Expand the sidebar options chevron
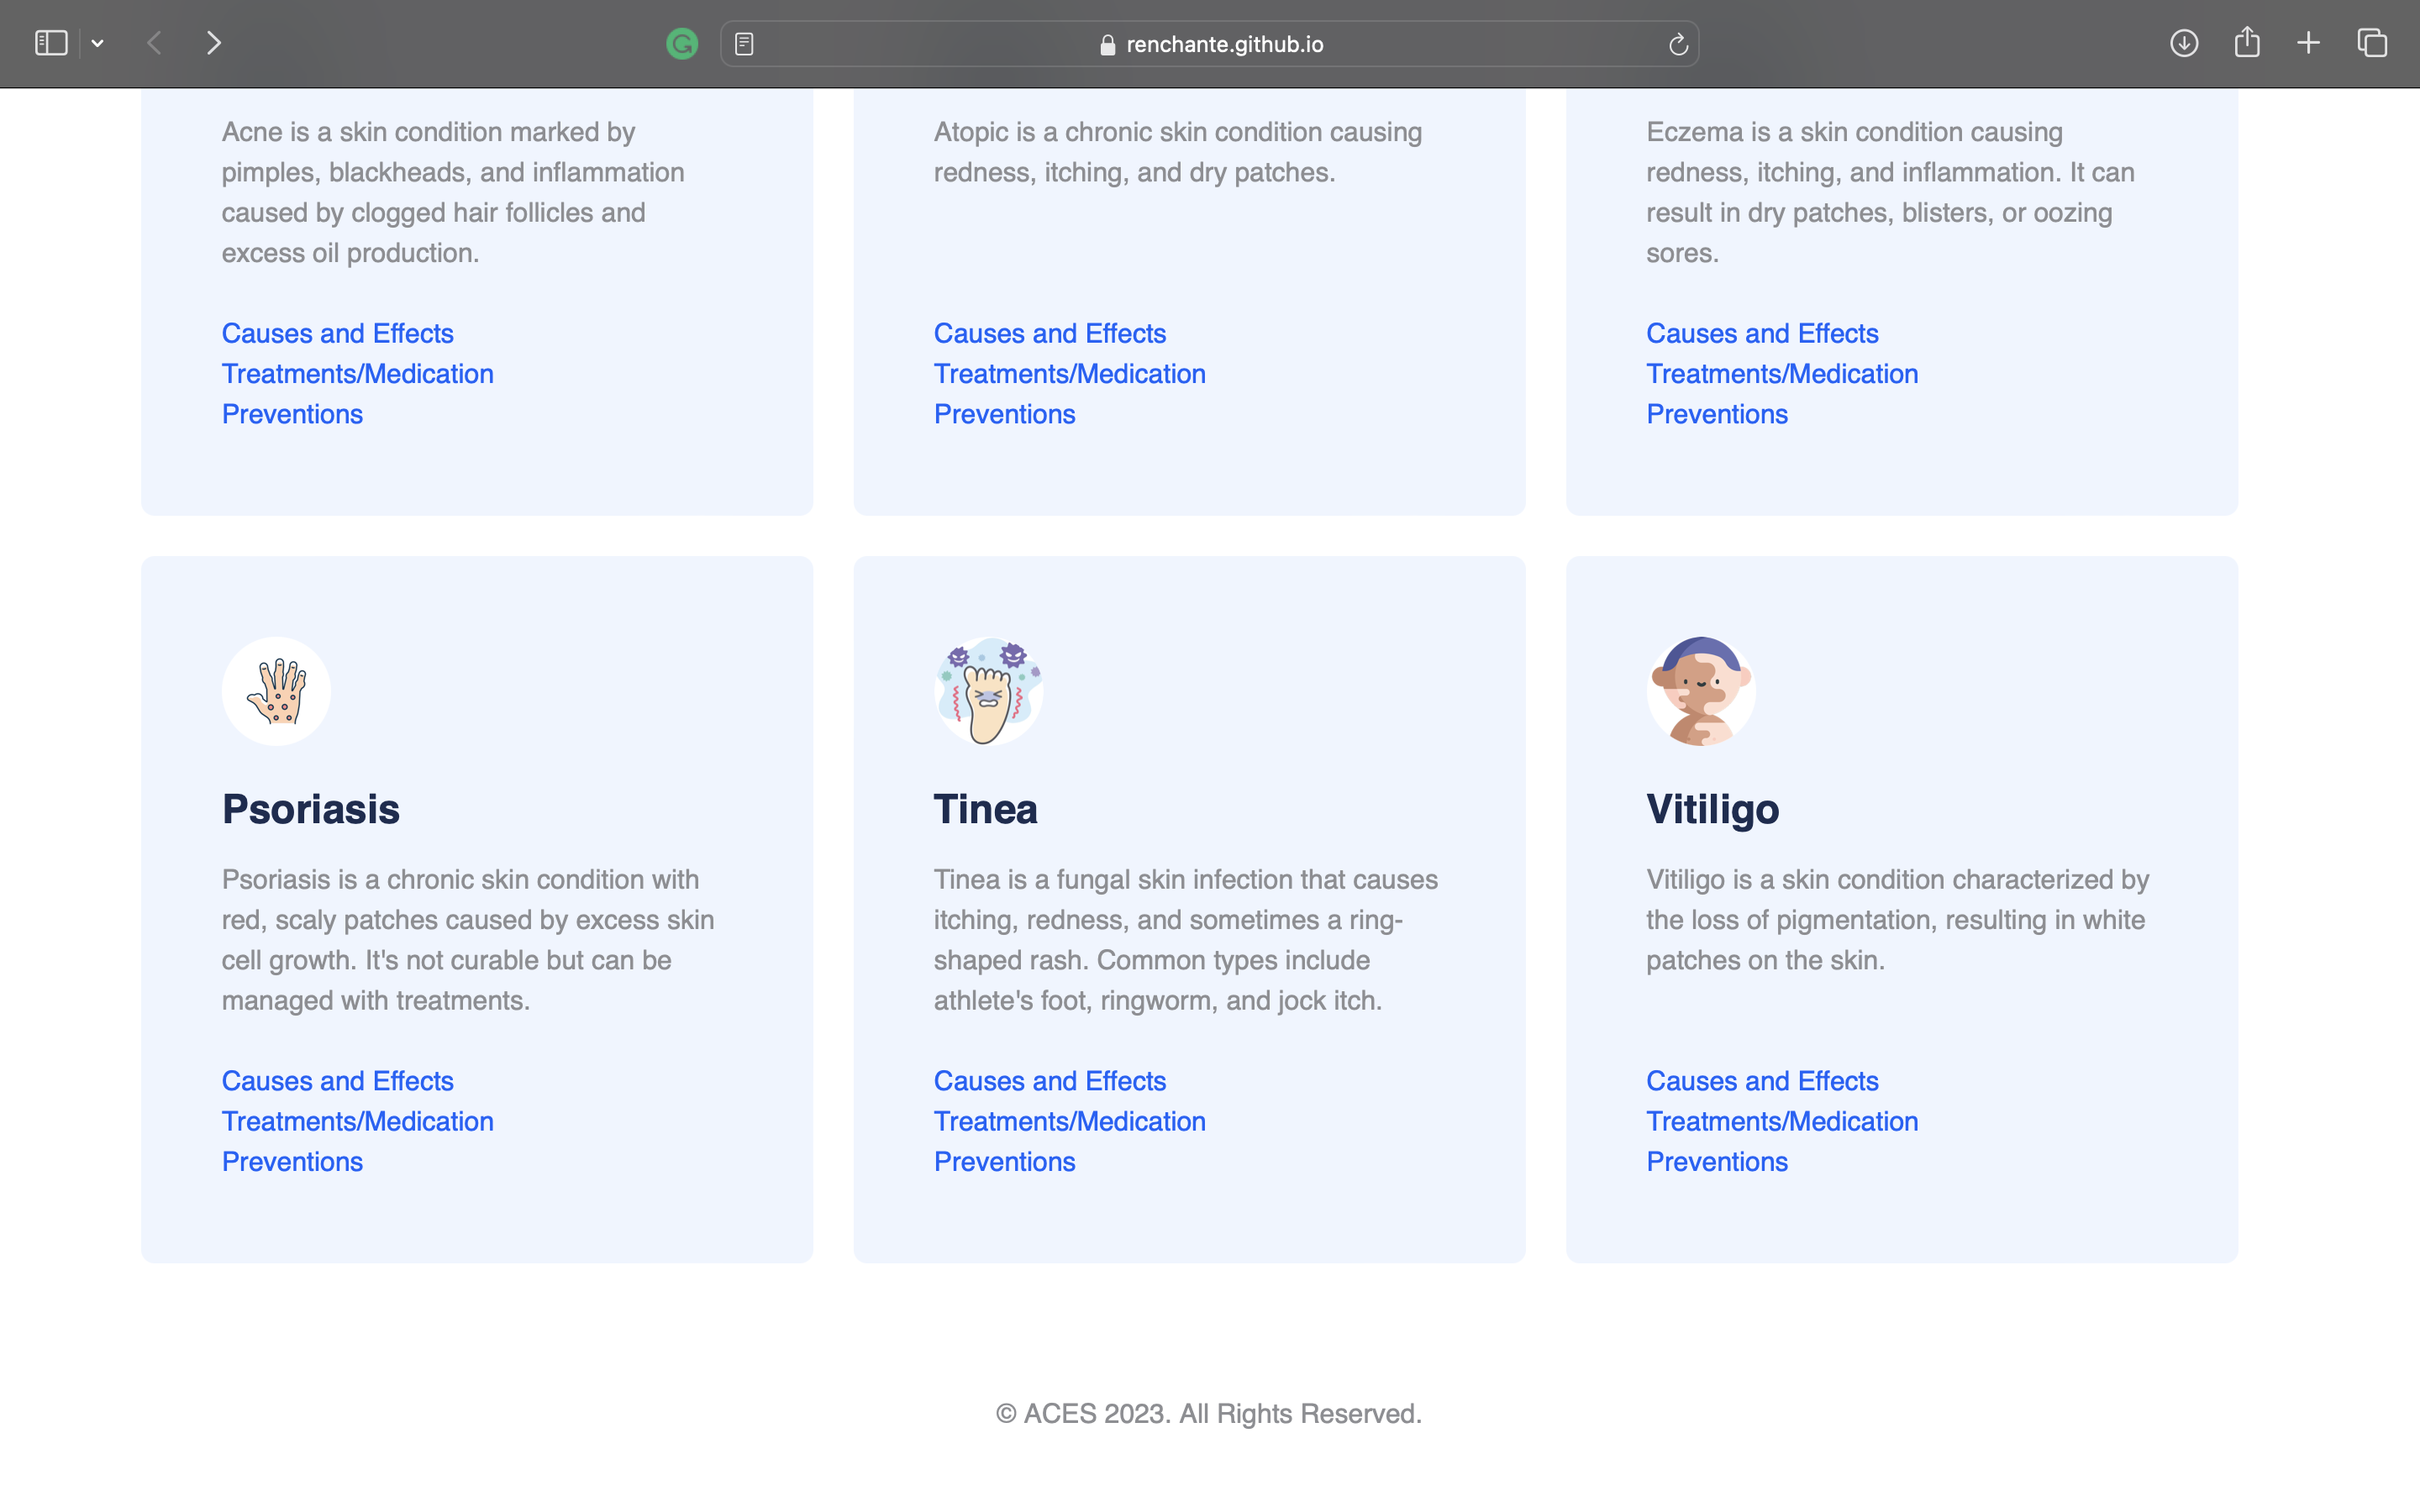Screen dimensions: 2420x1512 coord(97,43)
